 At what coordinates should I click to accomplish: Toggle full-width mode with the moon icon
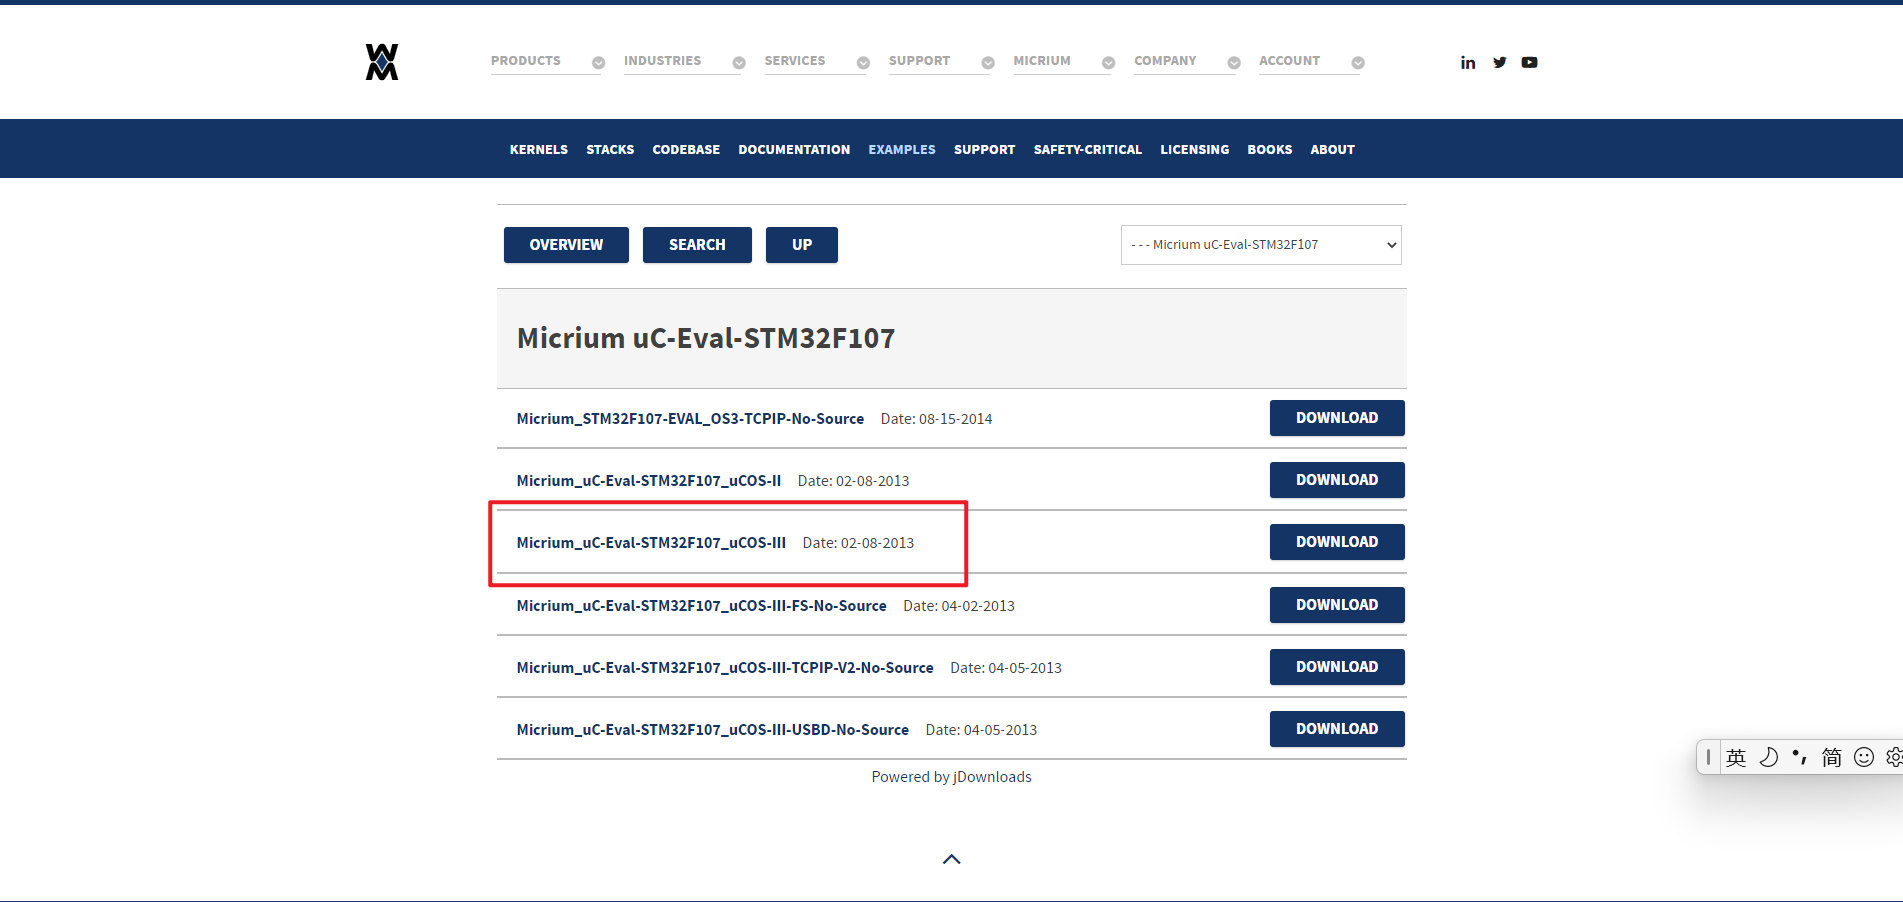coord(1768,757)
